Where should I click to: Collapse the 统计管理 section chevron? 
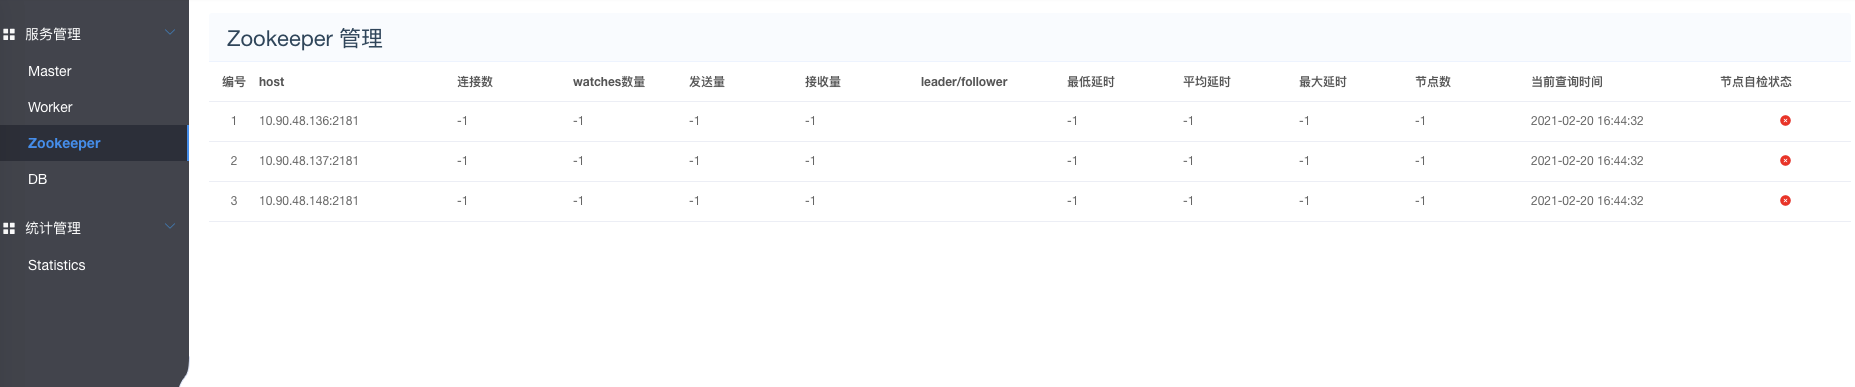coord(170,227)
